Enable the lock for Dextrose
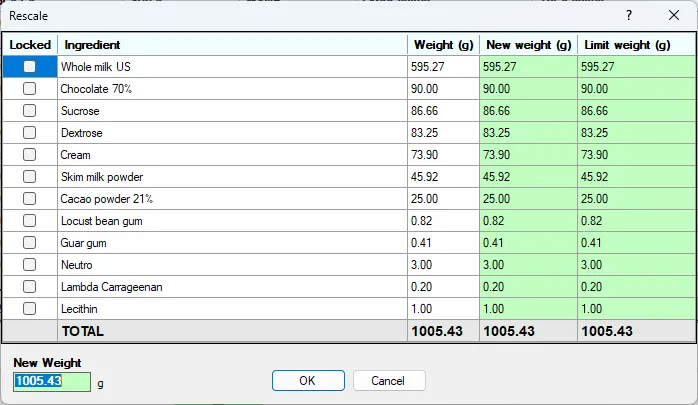The image size is (698, 405). [29, 133]
